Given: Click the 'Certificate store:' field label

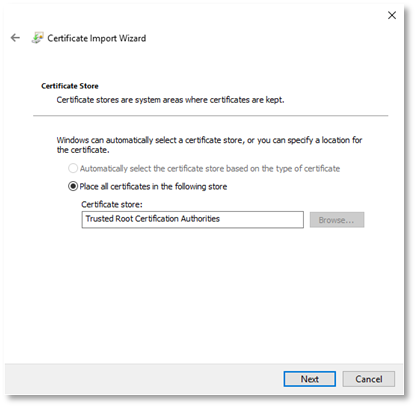Looking at the screenshot, I should [112, 204].
